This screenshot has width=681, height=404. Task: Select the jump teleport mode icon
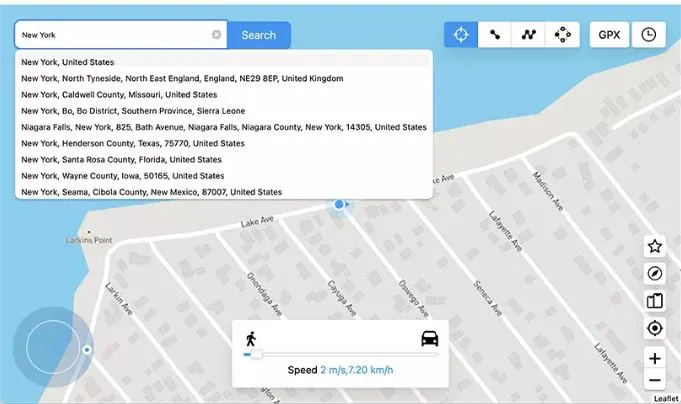[x=563, y=35]
